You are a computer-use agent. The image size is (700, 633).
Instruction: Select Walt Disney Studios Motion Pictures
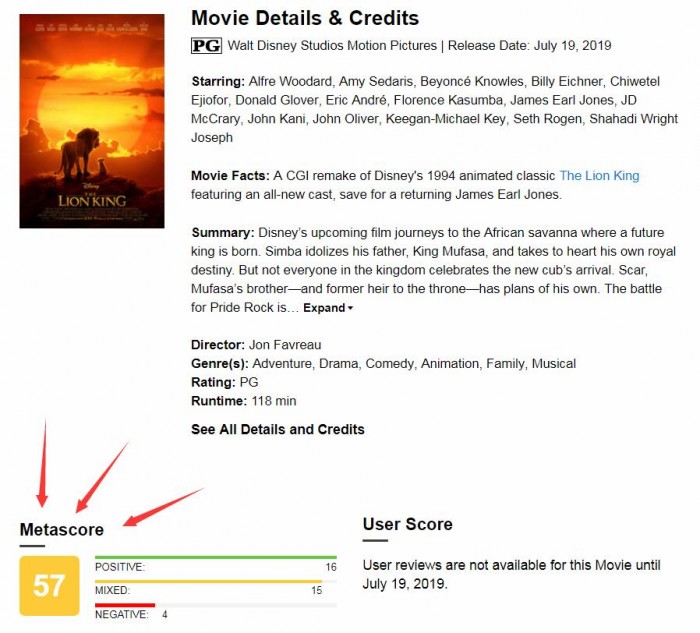click(x=332, y=46)
